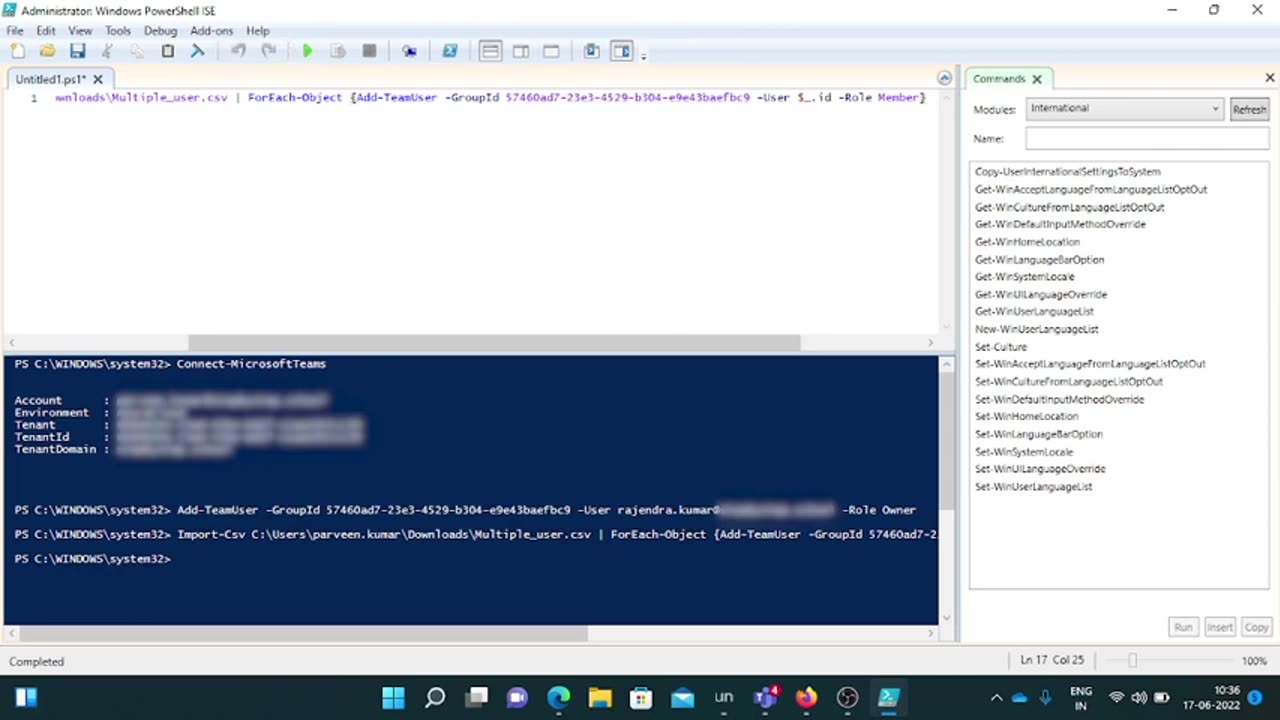This screenshot has width=1280, height=720.
Task: Cut selection using the scissors icon
Action: pos(107,51)
